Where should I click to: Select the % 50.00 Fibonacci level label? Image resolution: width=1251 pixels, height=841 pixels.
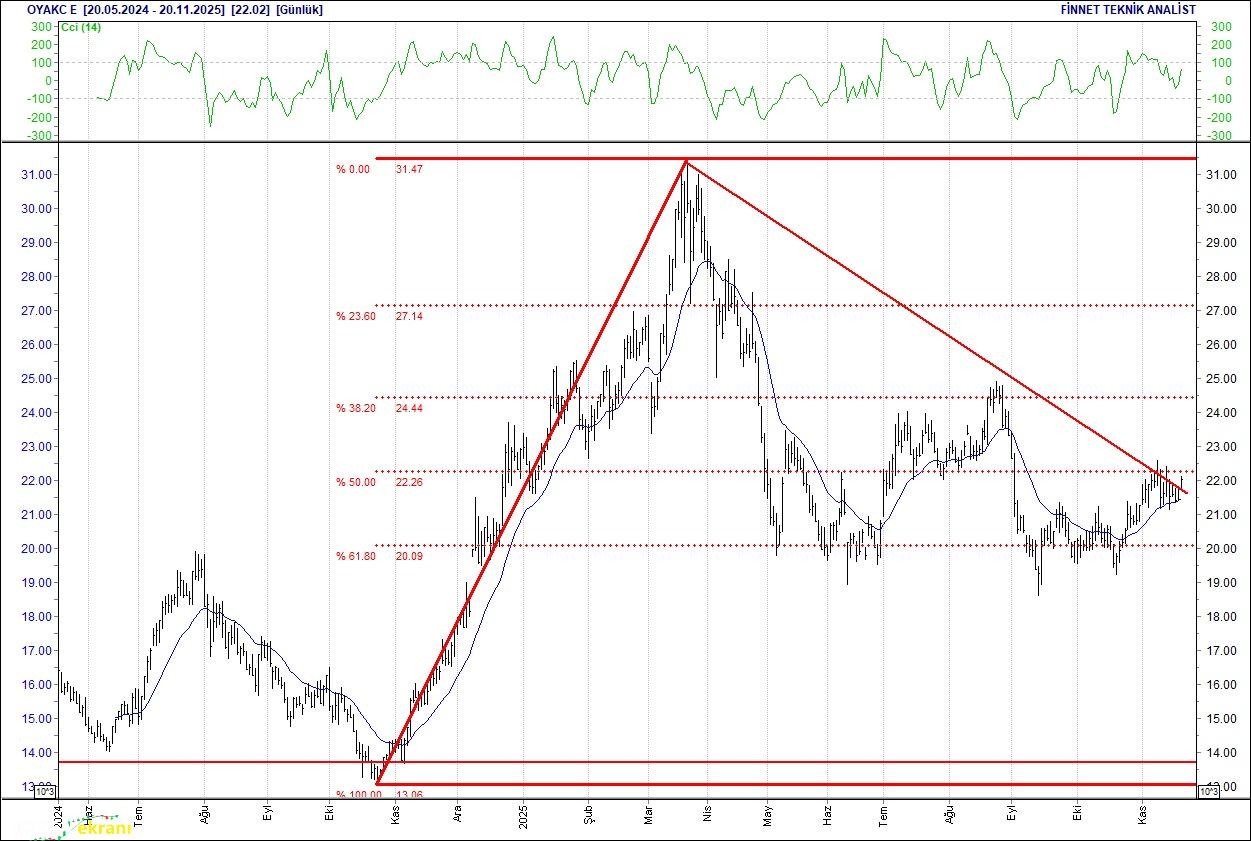pos(355,483)
